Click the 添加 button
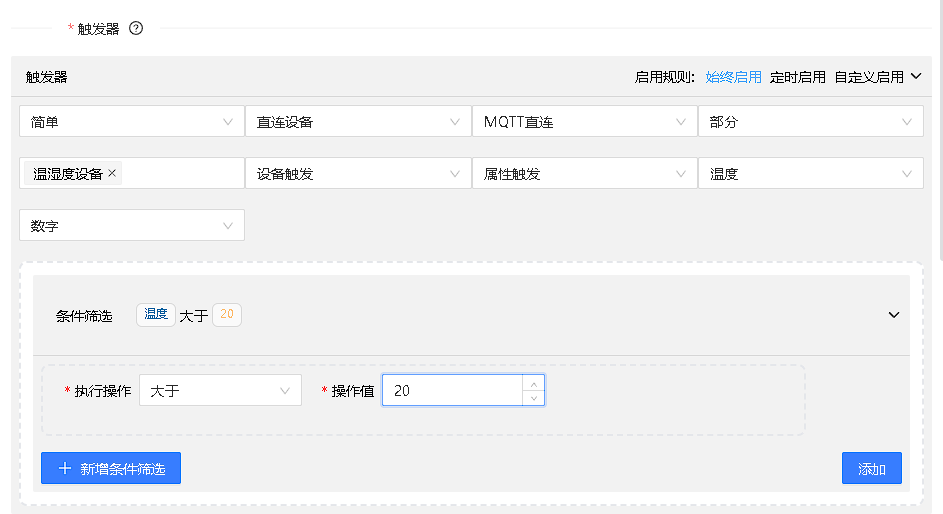This screenshot has width=943, height=514. click(871, 468)
